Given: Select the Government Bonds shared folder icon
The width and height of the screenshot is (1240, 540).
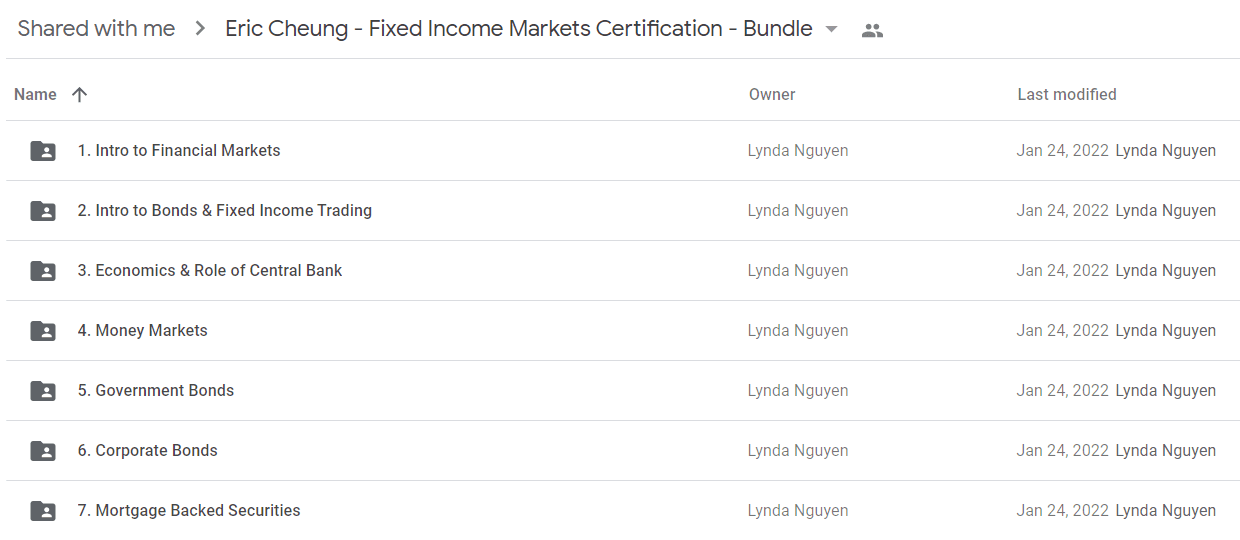Looking at the screenshot, I should (43, 391).
